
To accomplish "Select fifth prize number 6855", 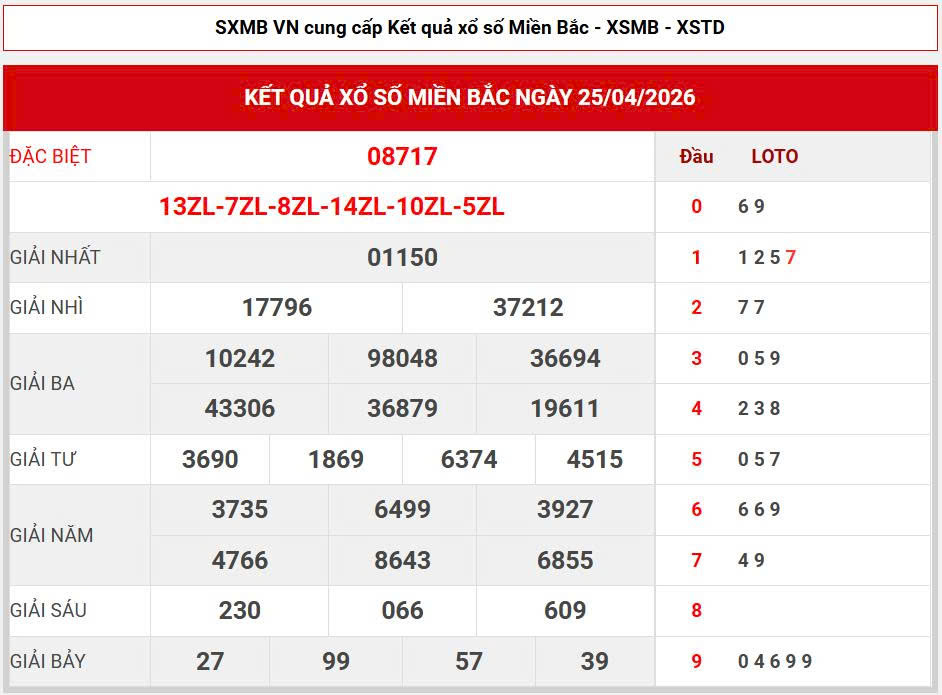I will coord(565,561).
